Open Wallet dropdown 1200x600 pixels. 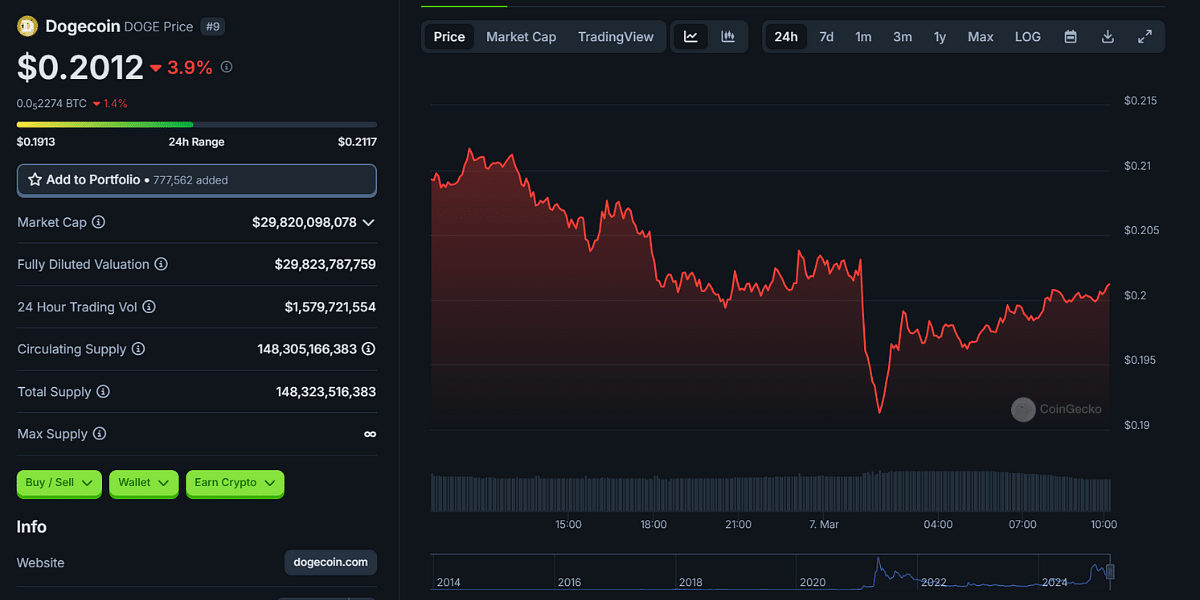point(144,483)
